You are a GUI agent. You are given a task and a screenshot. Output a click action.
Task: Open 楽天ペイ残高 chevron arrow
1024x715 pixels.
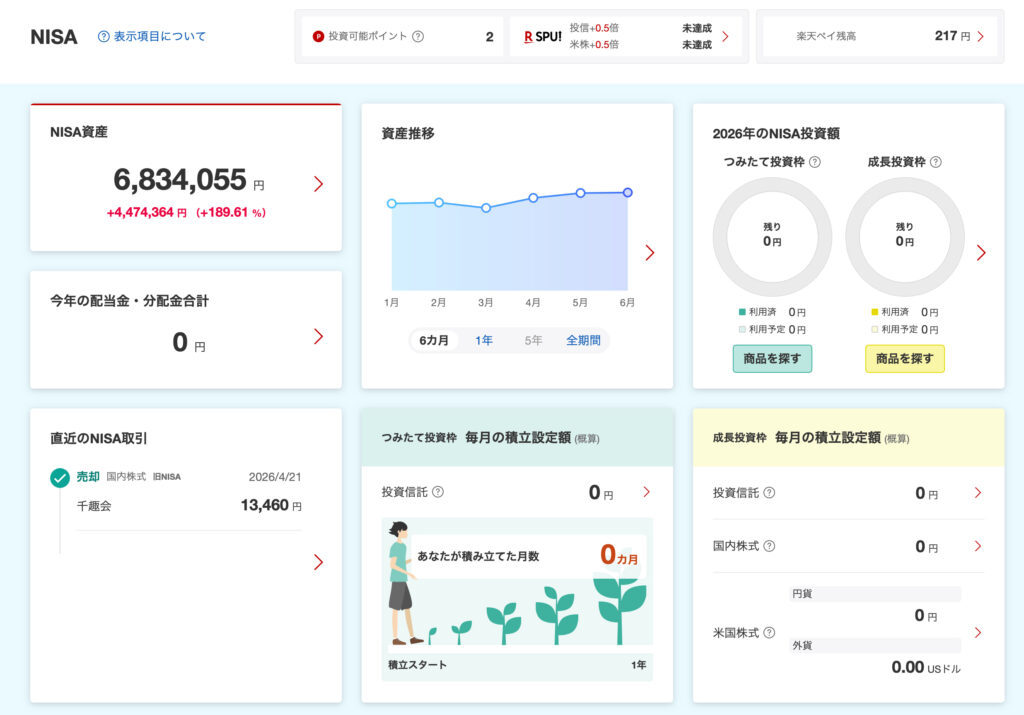pos(980,37)
